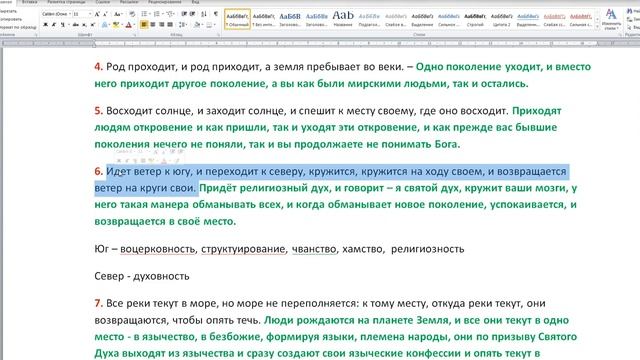The width and height of the screenshot is (640, 360).
Task: Toggle the active Align Left button
Action: point(144,24)
